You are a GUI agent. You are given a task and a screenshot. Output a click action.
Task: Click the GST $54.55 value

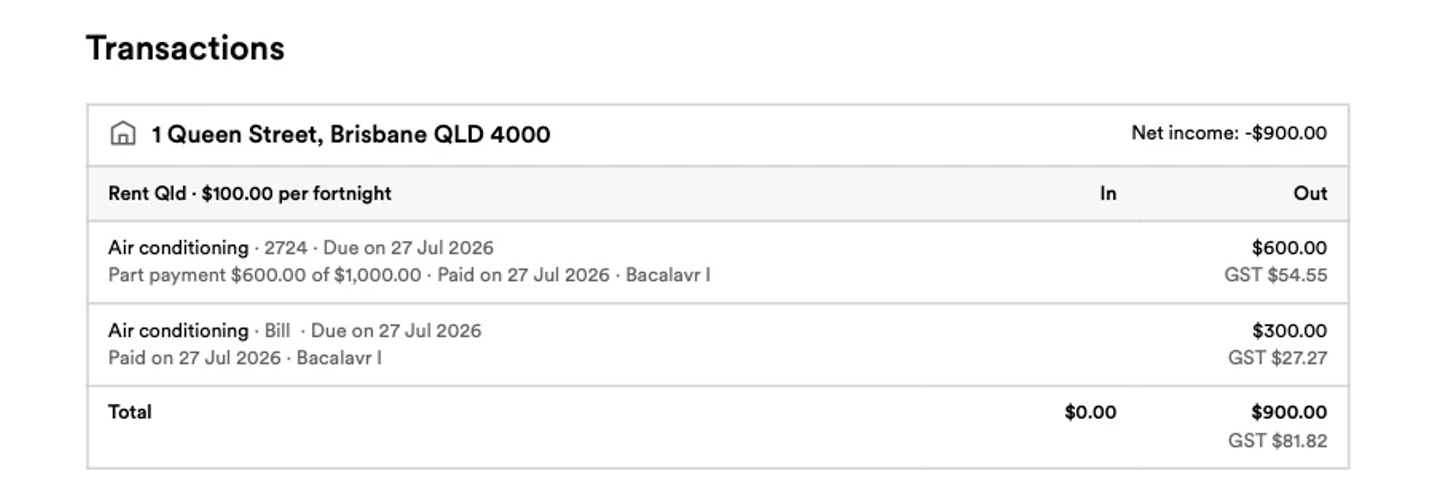[1276, 275]
